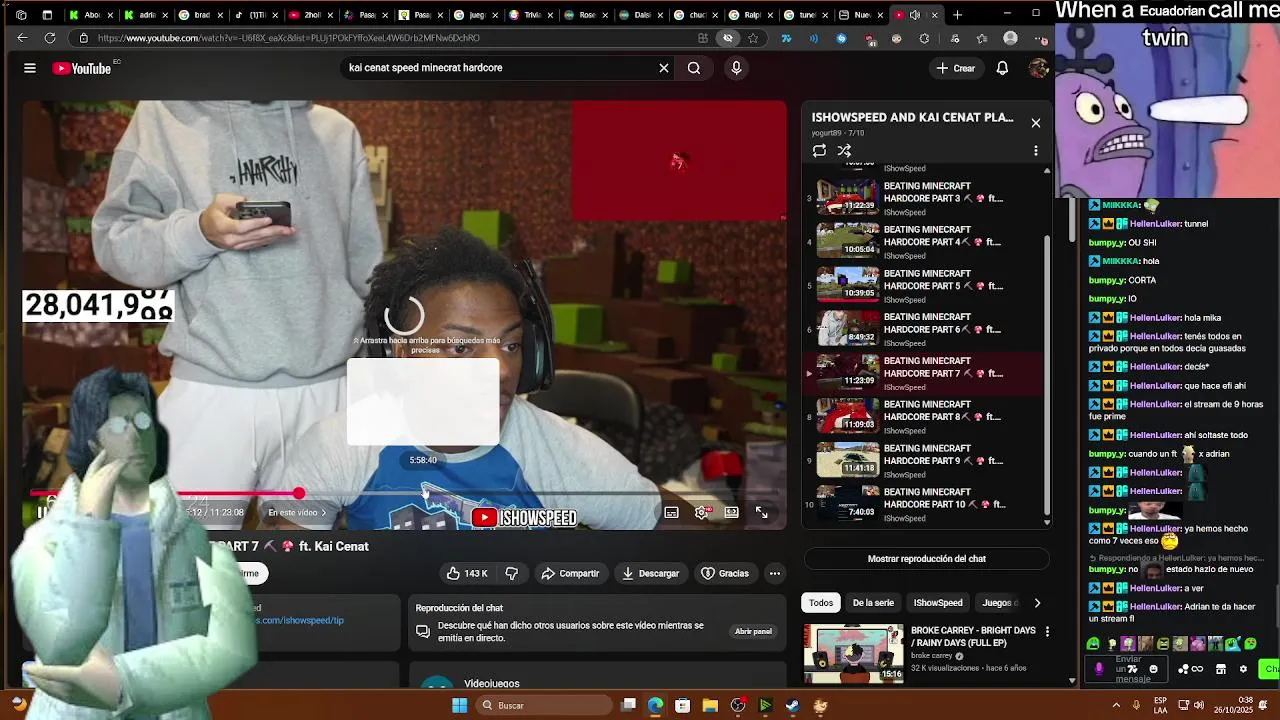Open chat settings gear icon
1280x720 pixels.
1243,669
